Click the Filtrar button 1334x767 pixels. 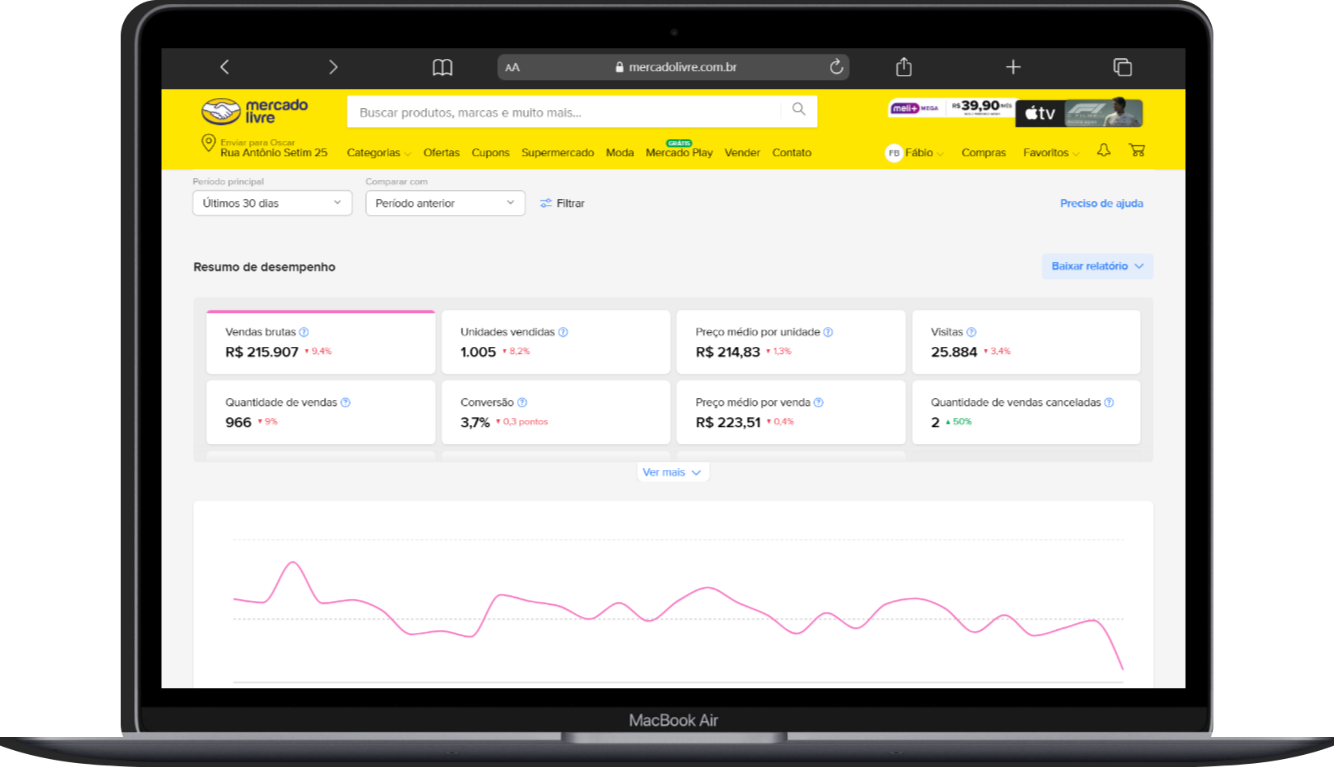[x=562, y=203]
